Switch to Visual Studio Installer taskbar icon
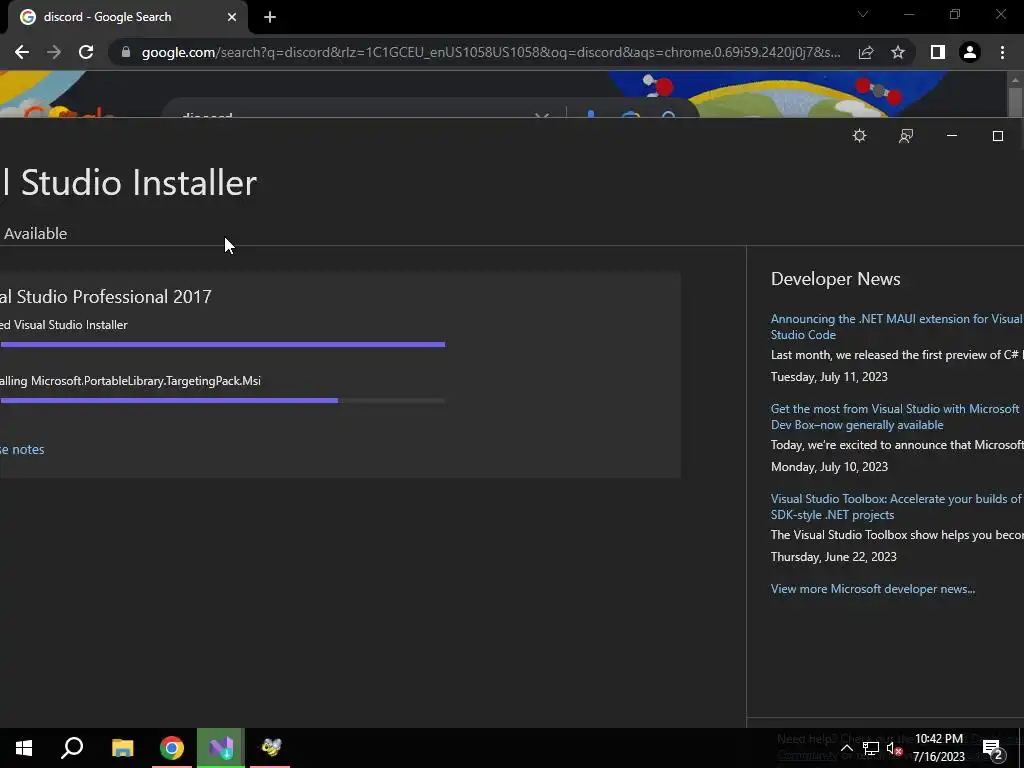Screen dimensions: 1024x768 [x=221, y=748]
